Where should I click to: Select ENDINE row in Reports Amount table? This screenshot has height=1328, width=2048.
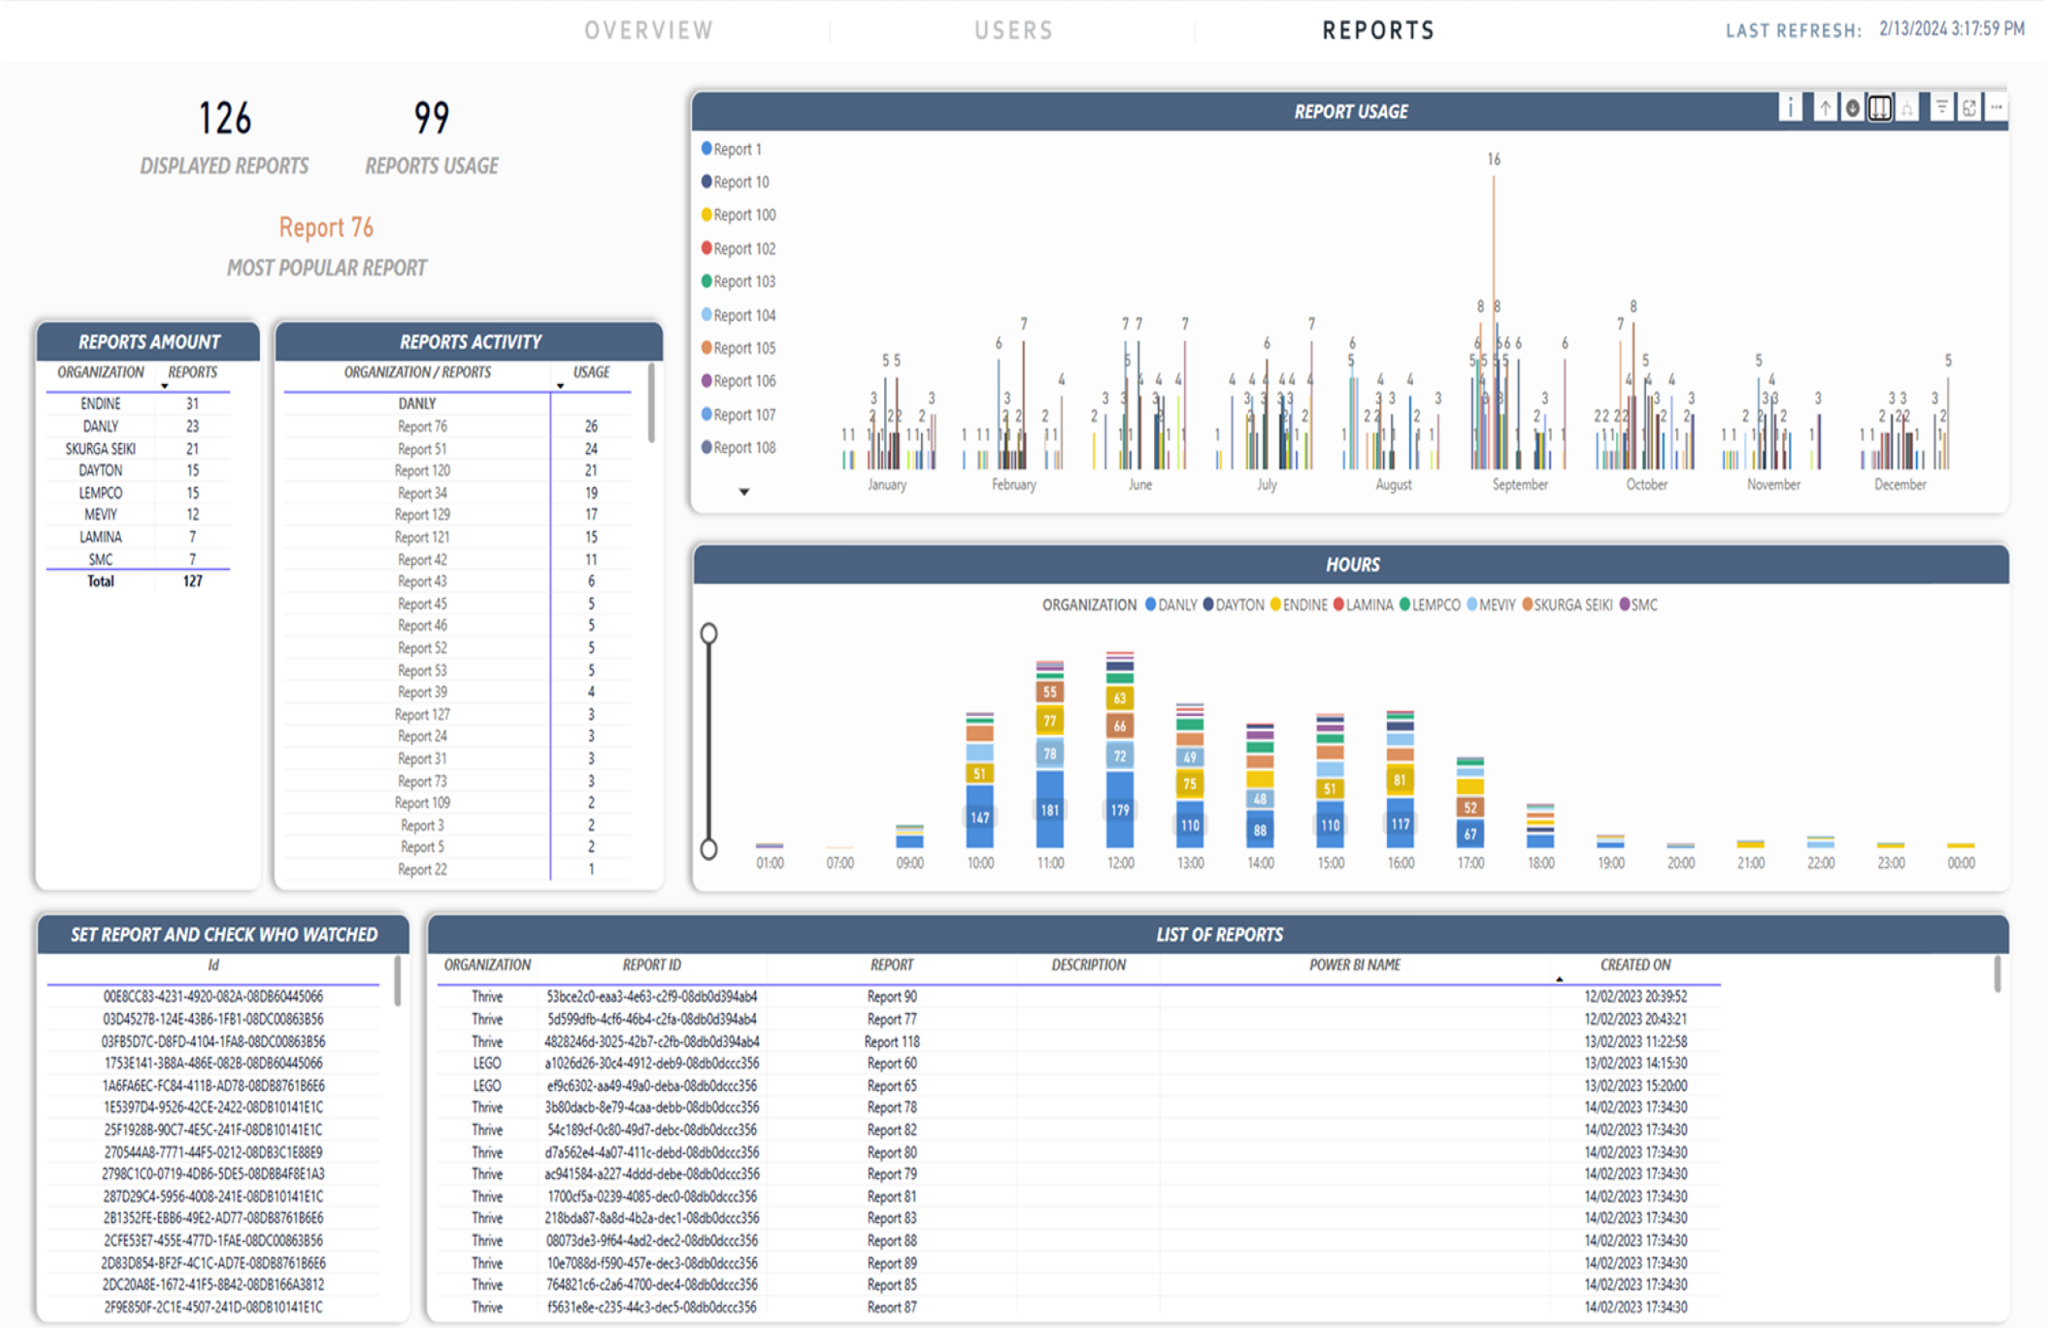100,404
